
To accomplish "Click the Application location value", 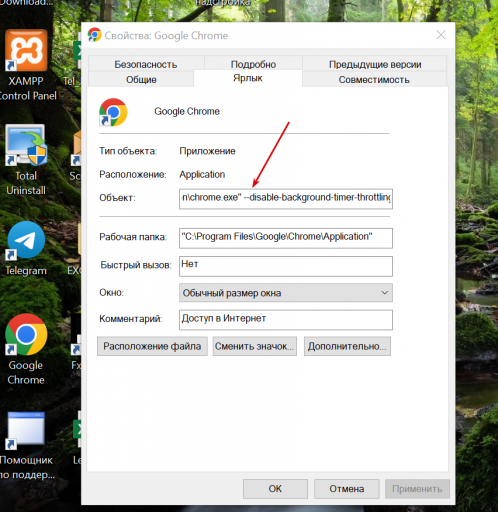I will coord(202,174).
